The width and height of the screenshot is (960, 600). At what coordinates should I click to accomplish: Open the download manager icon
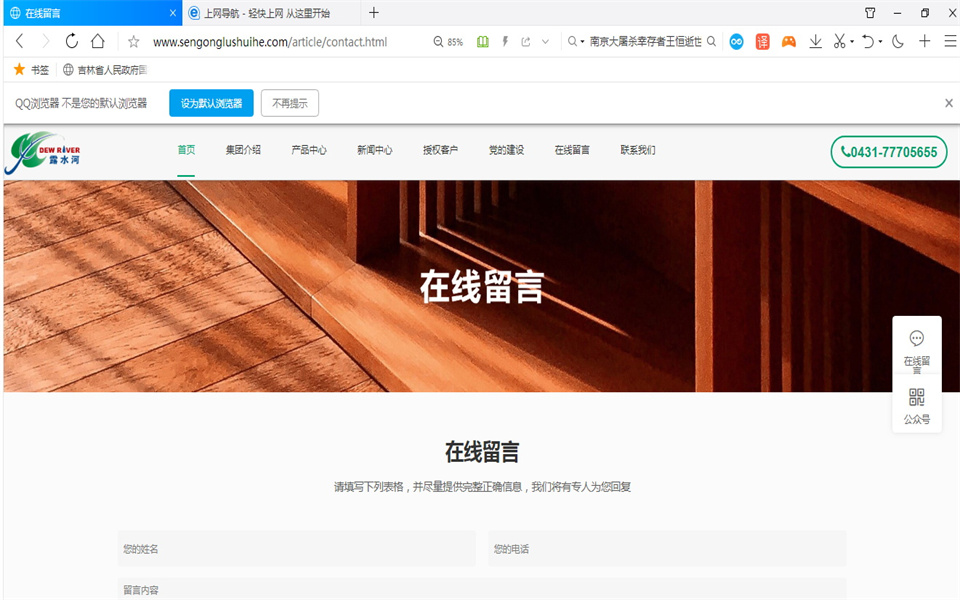click(816, 41)
